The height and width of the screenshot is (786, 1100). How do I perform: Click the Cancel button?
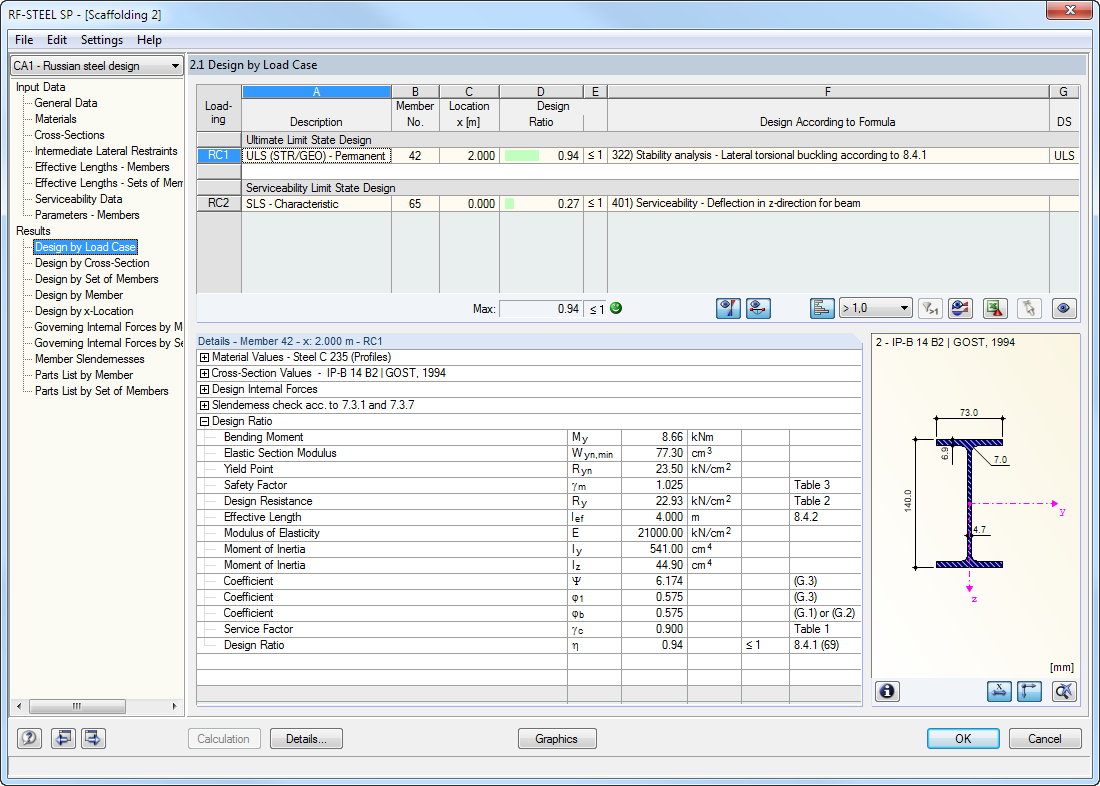point(1045,738)
